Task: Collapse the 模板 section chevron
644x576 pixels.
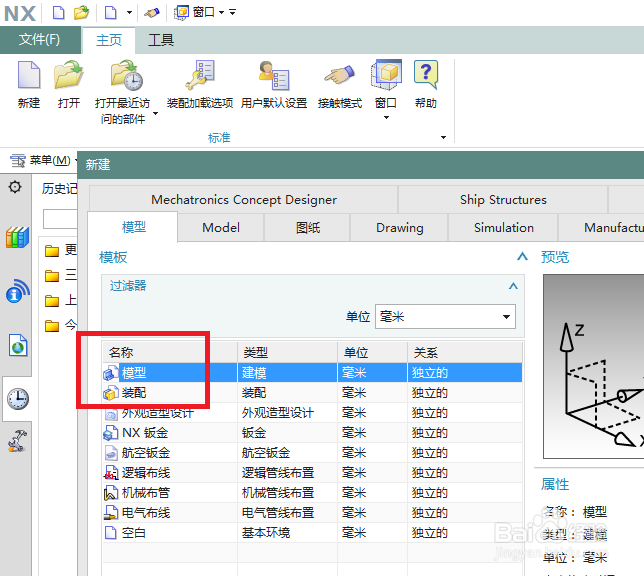Action: [x=522, y=257]
